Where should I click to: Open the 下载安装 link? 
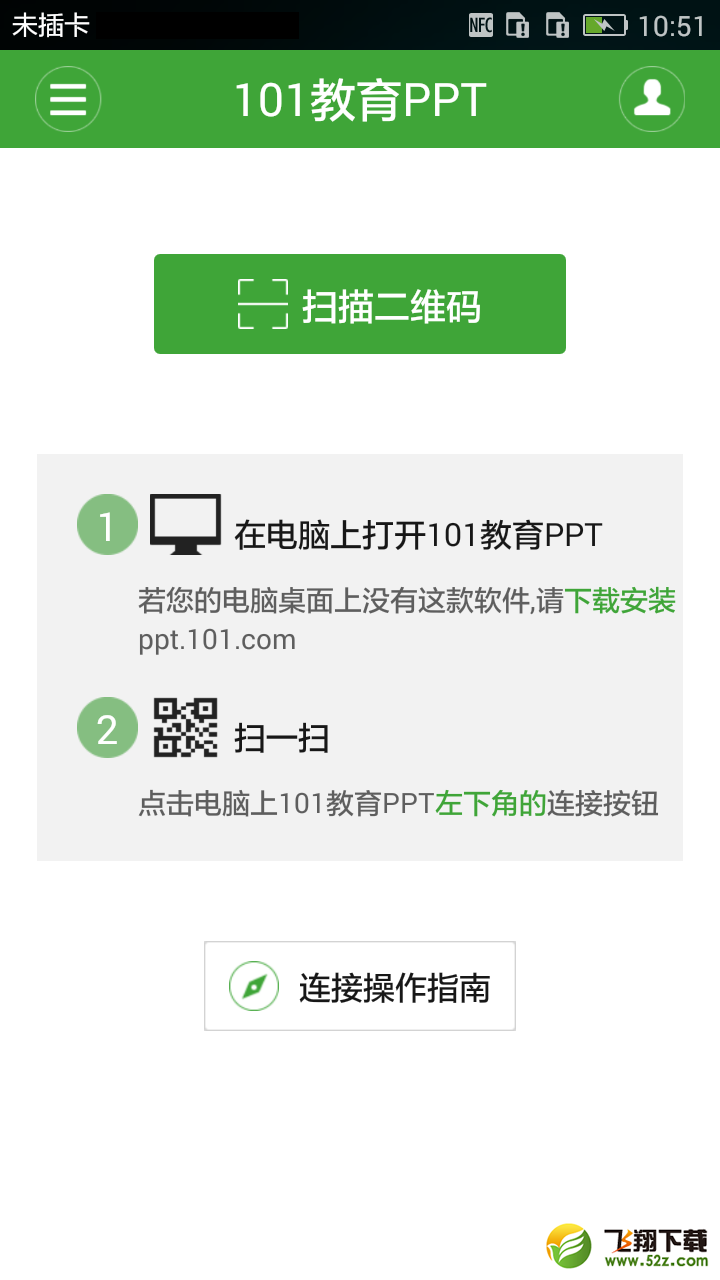[x=620, y=601]
